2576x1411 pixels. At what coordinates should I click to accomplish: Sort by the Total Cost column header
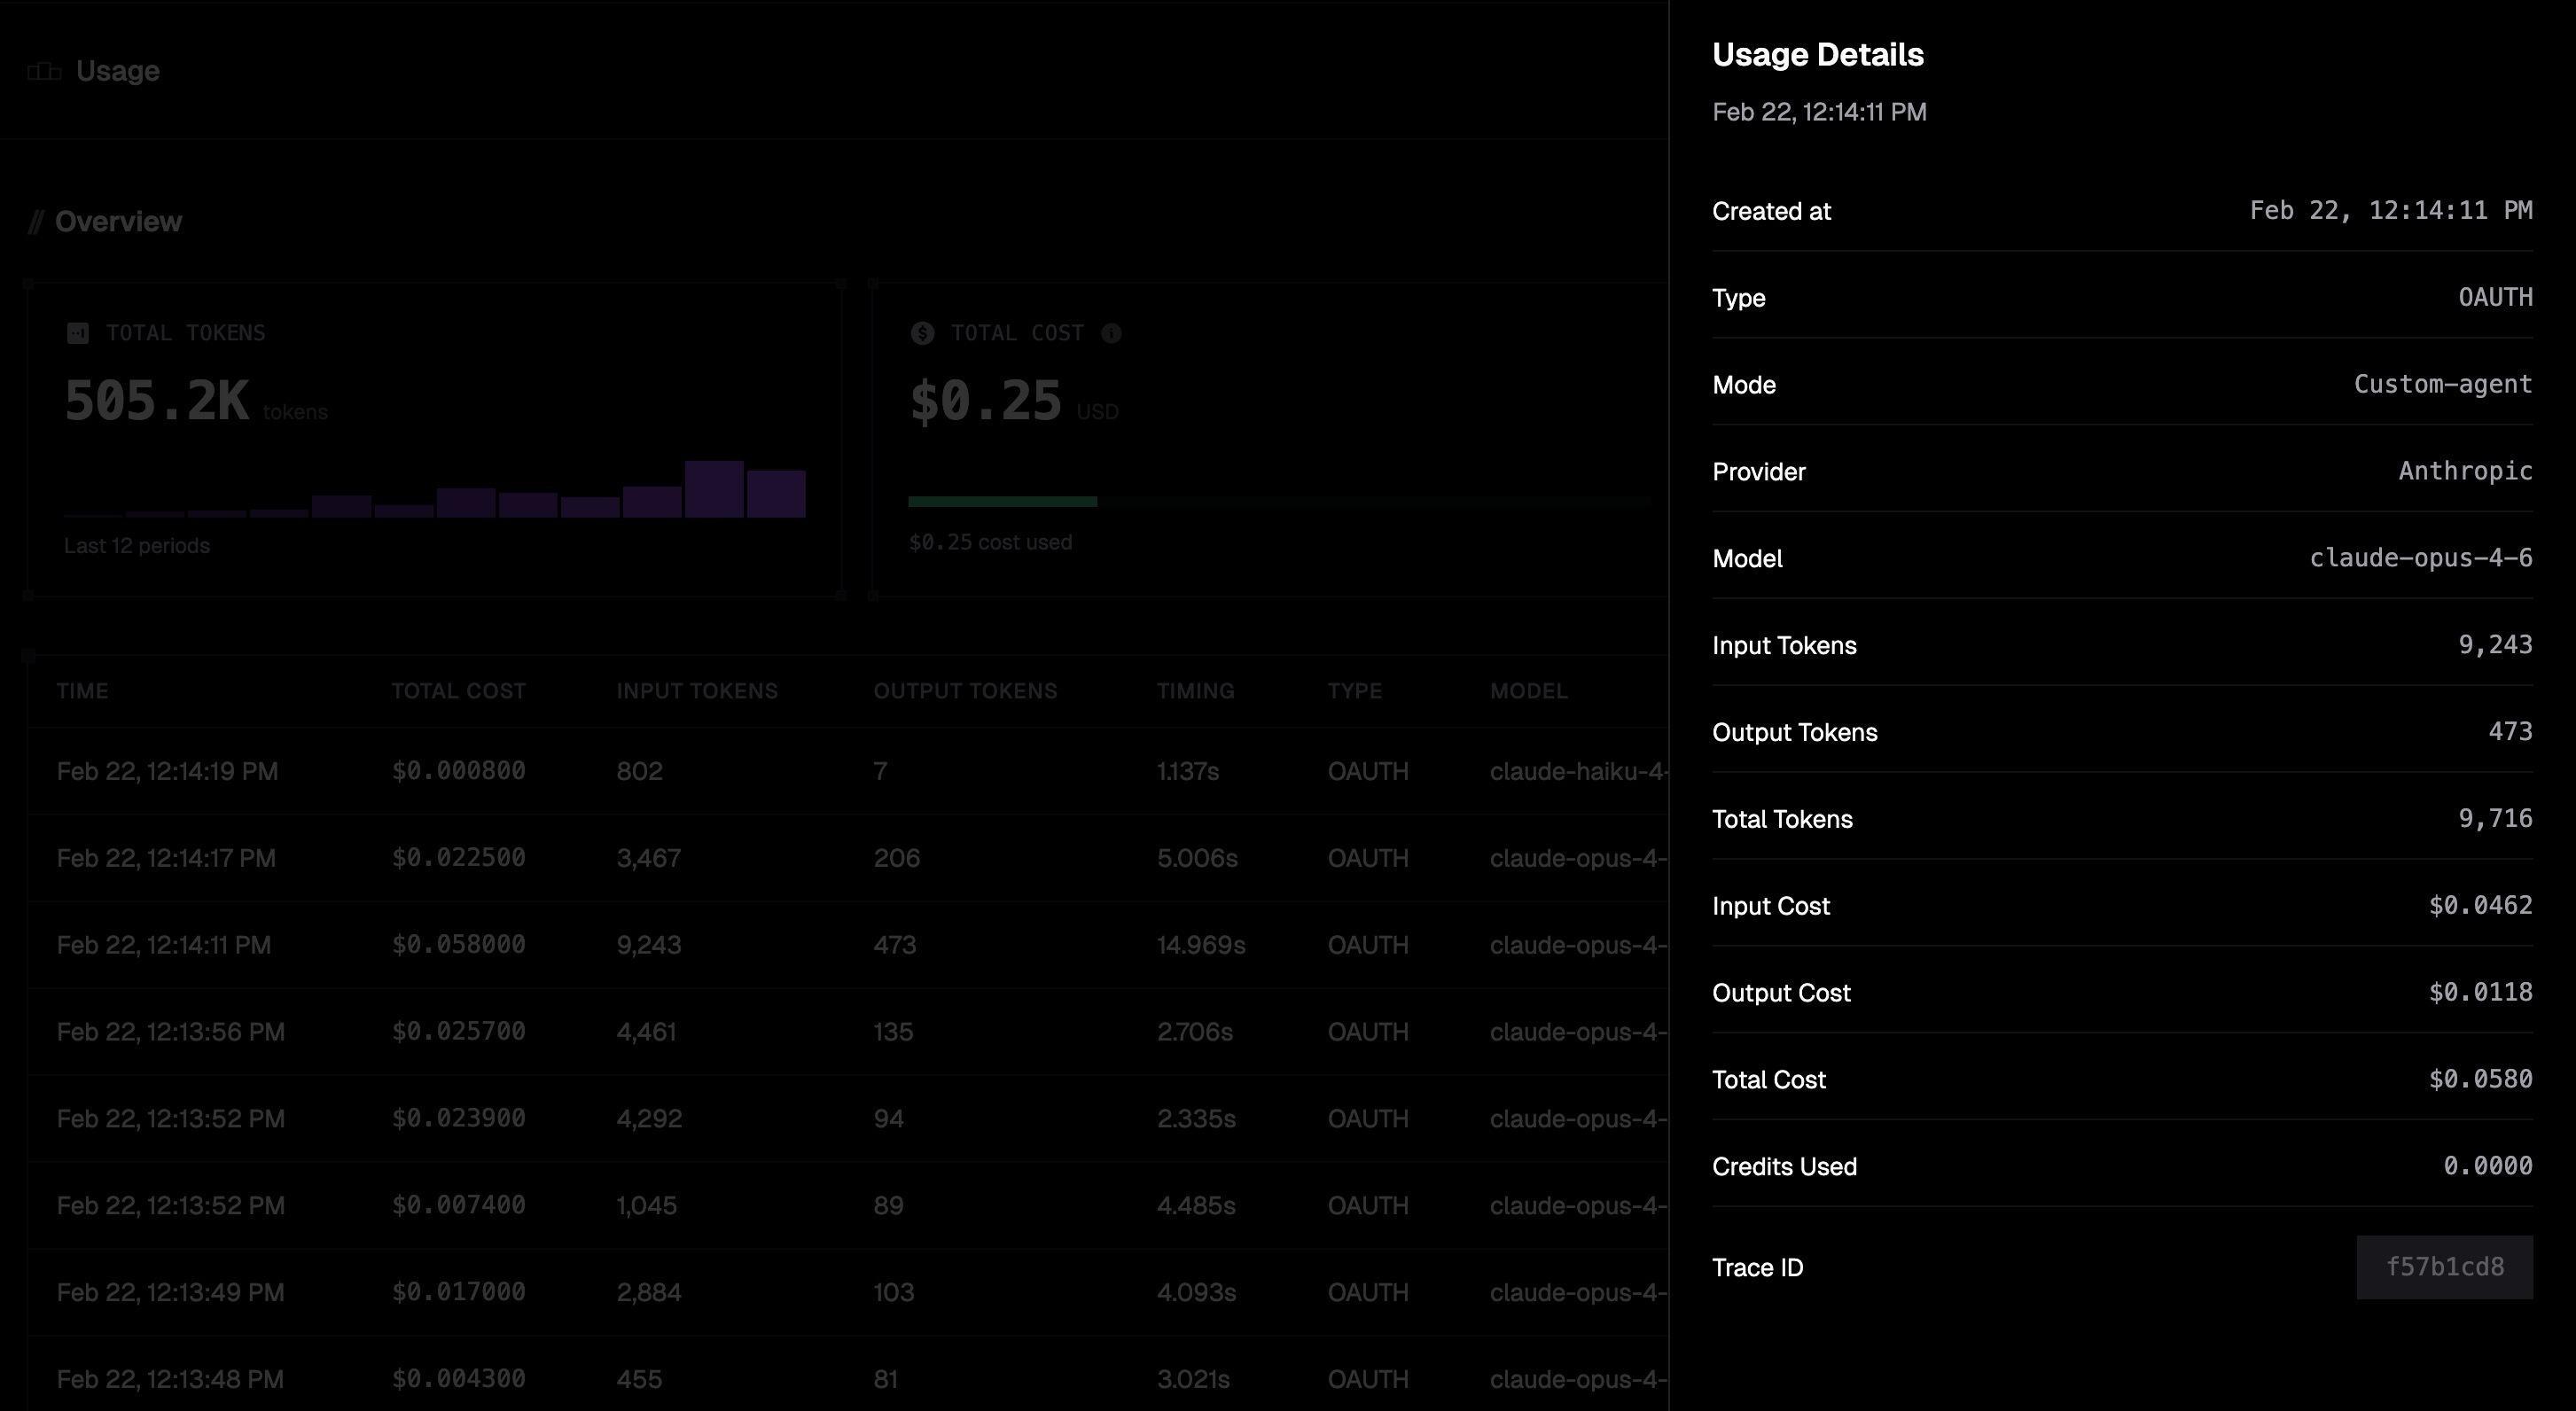458,691
